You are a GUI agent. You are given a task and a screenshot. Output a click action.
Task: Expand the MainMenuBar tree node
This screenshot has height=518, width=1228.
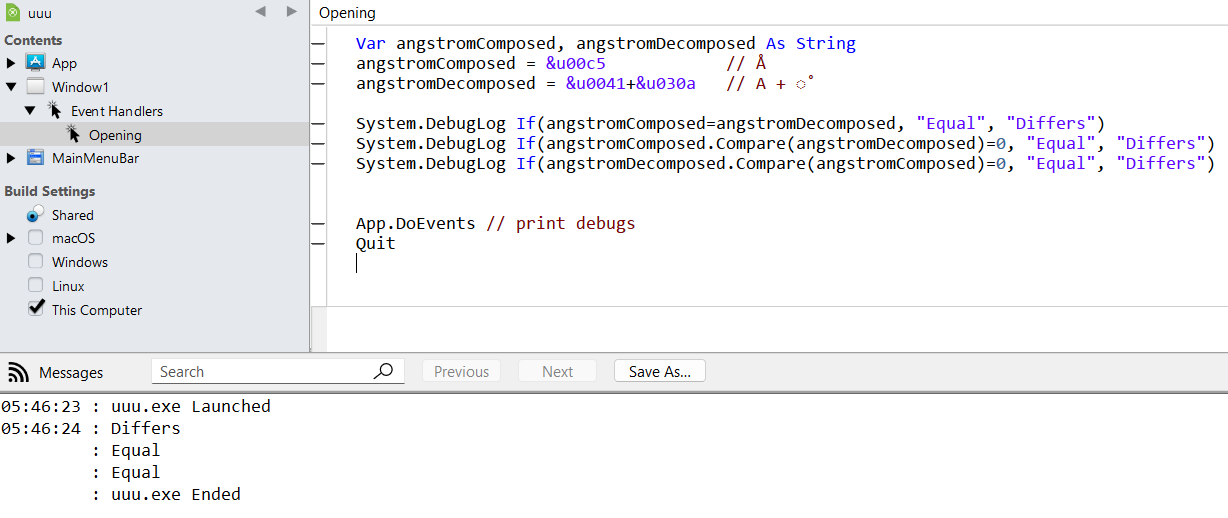pyautogui.click(x=11, y=157)
